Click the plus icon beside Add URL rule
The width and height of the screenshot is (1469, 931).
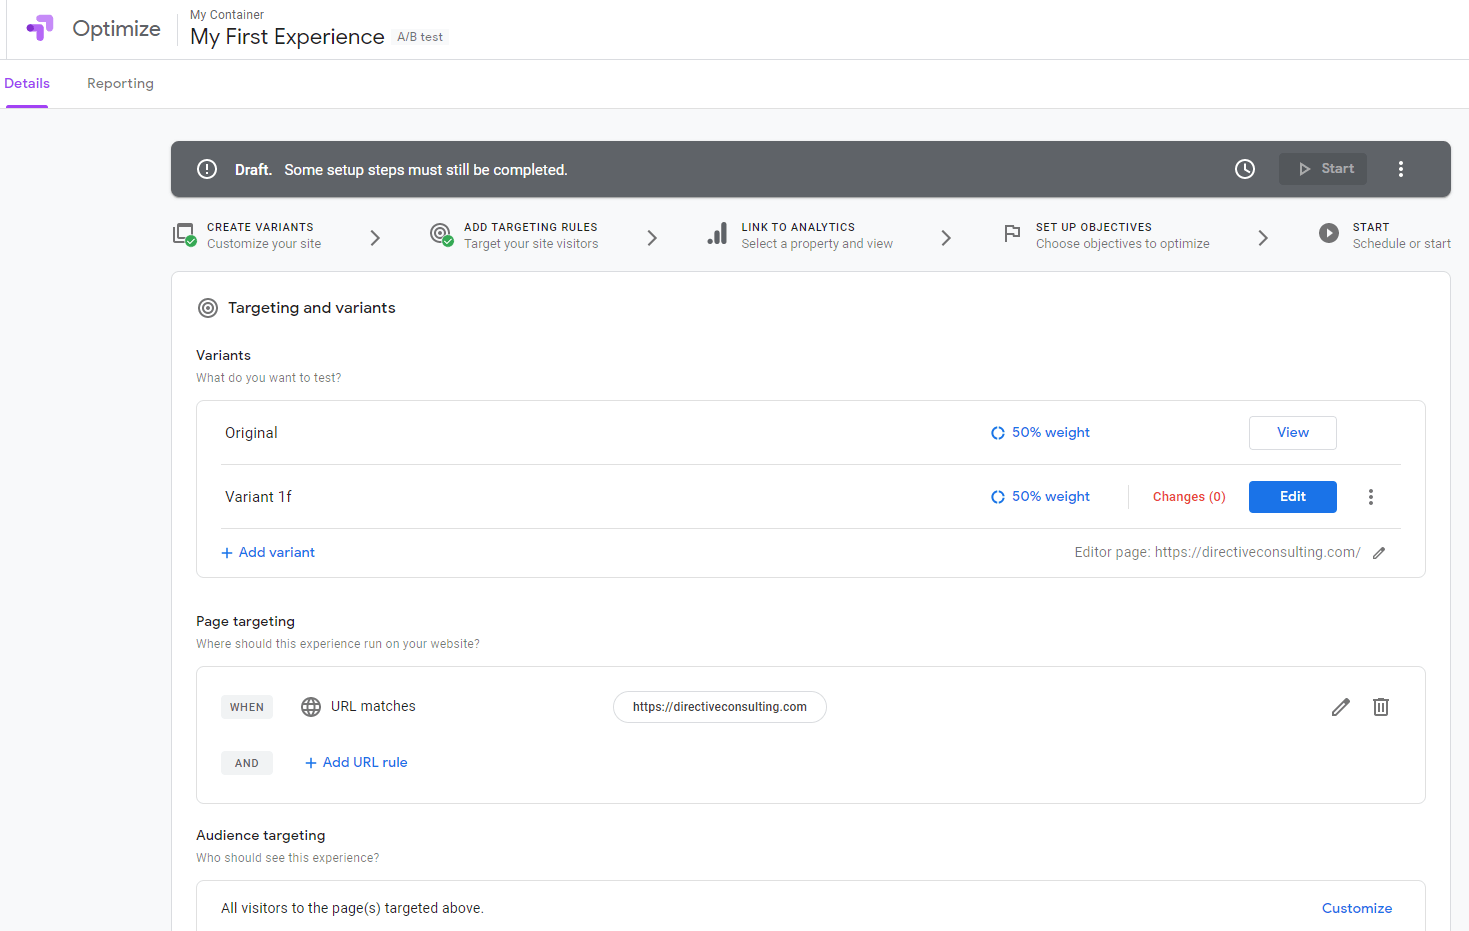pos(311,763)
